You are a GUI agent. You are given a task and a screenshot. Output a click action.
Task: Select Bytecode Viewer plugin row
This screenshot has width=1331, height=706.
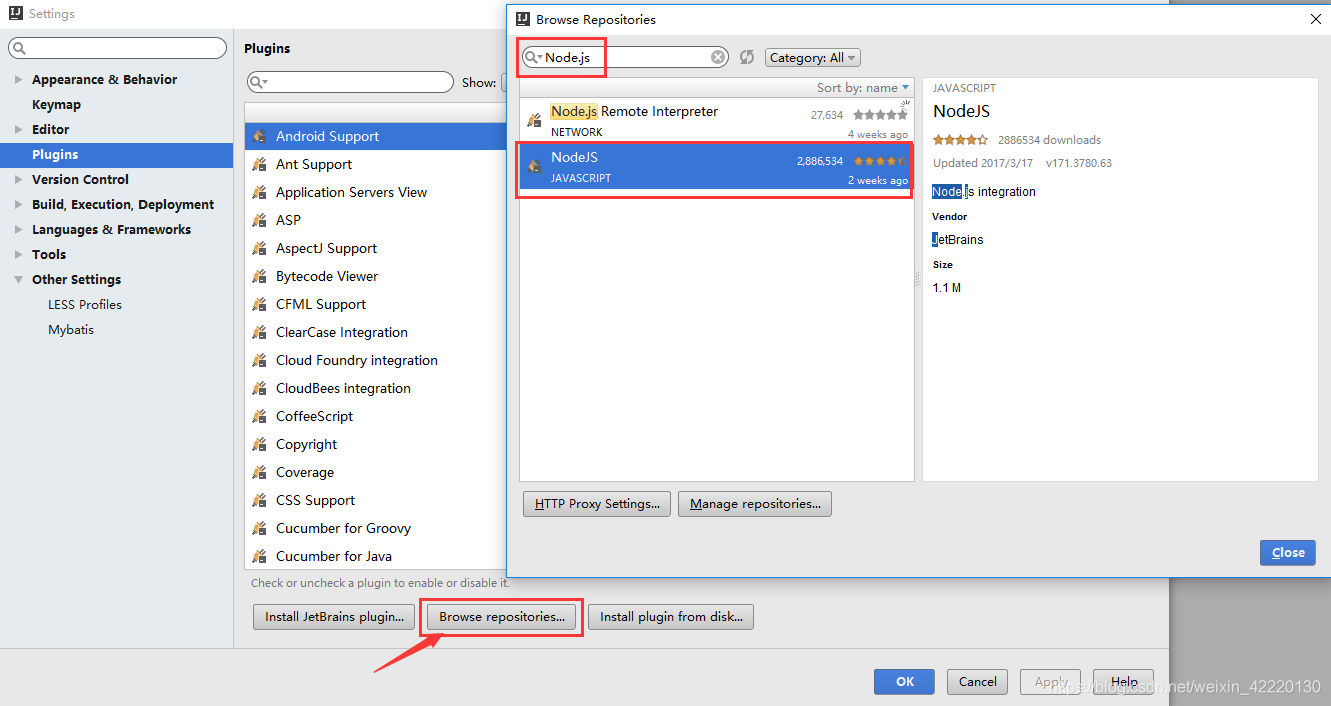[x=376, y=276]
